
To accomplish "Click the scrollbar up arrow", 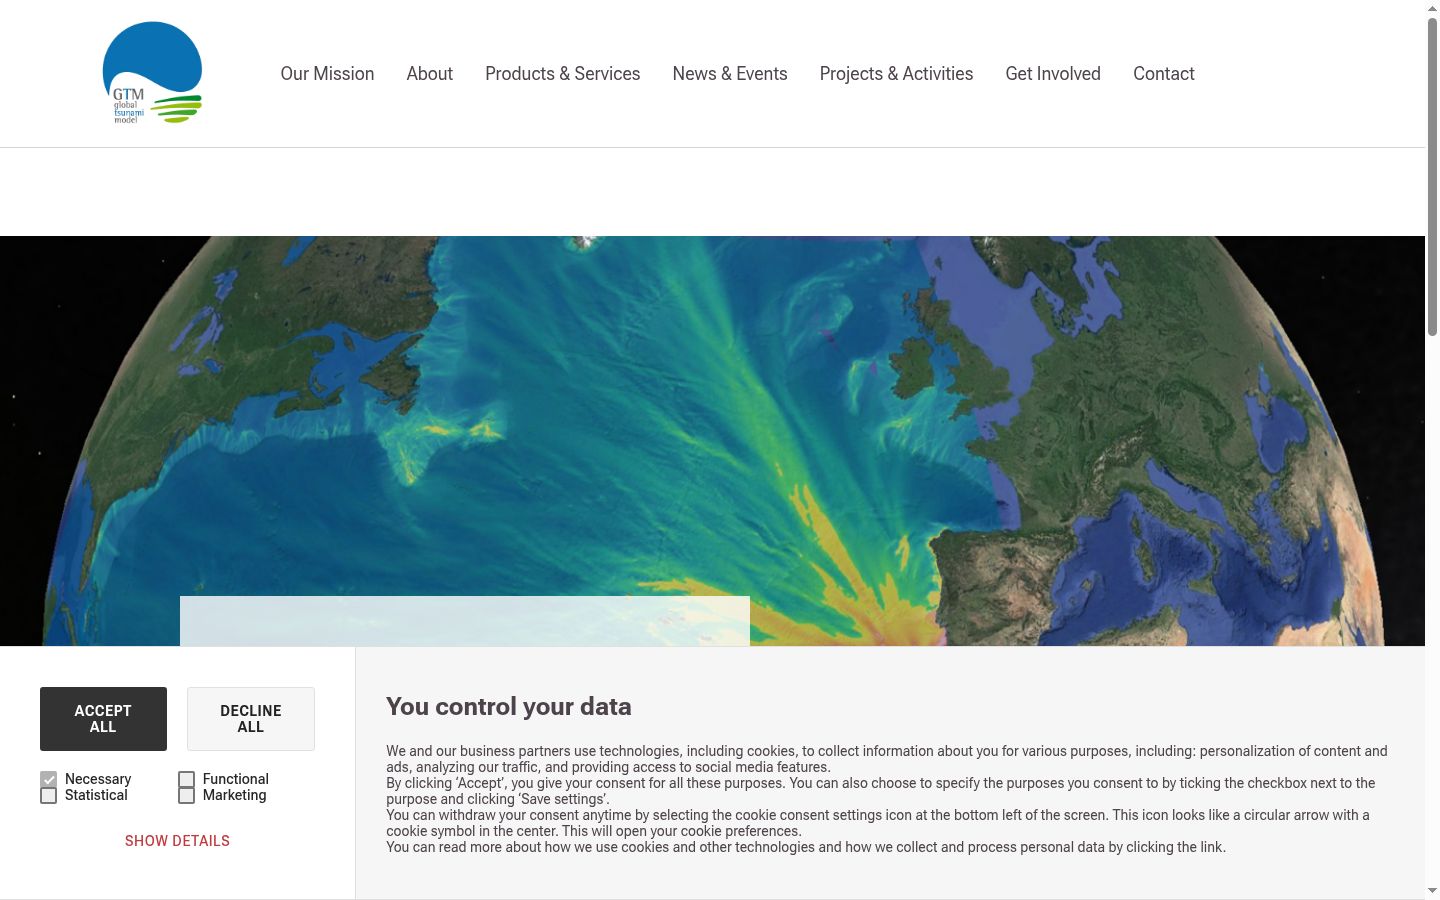I will 1432,8.
